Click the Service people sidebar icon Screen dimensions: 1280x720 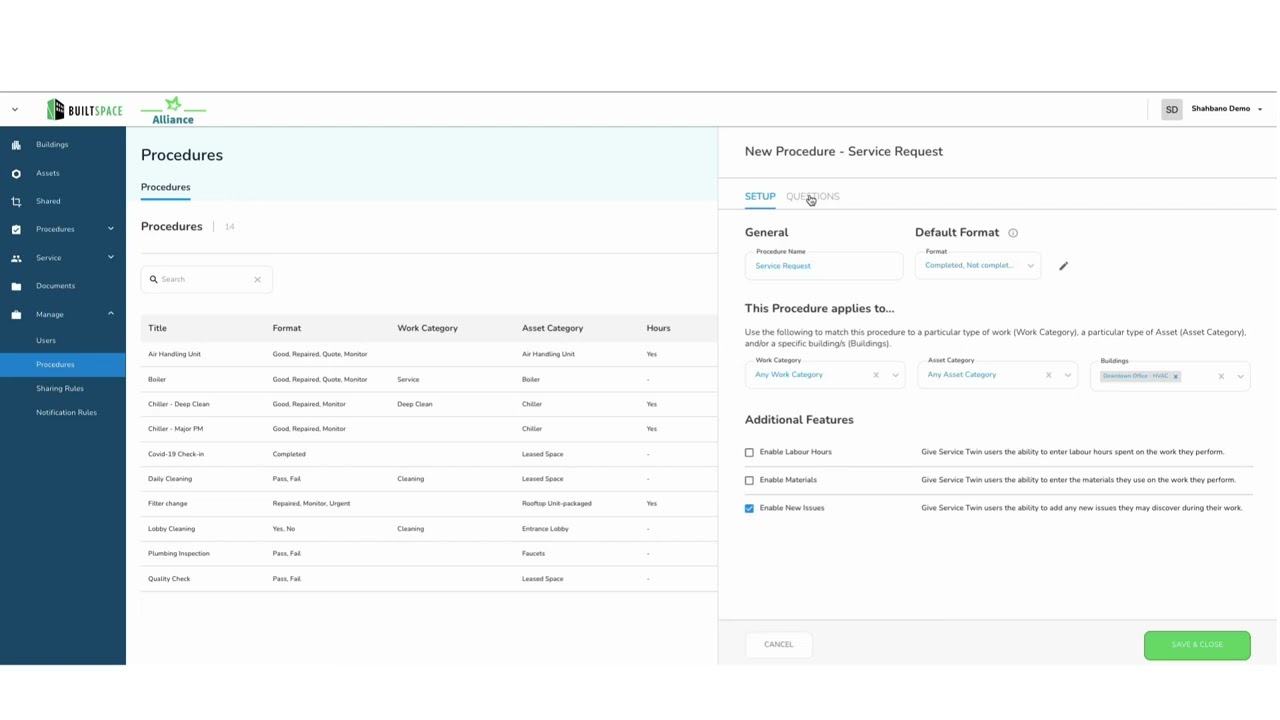tap(16, 258)
